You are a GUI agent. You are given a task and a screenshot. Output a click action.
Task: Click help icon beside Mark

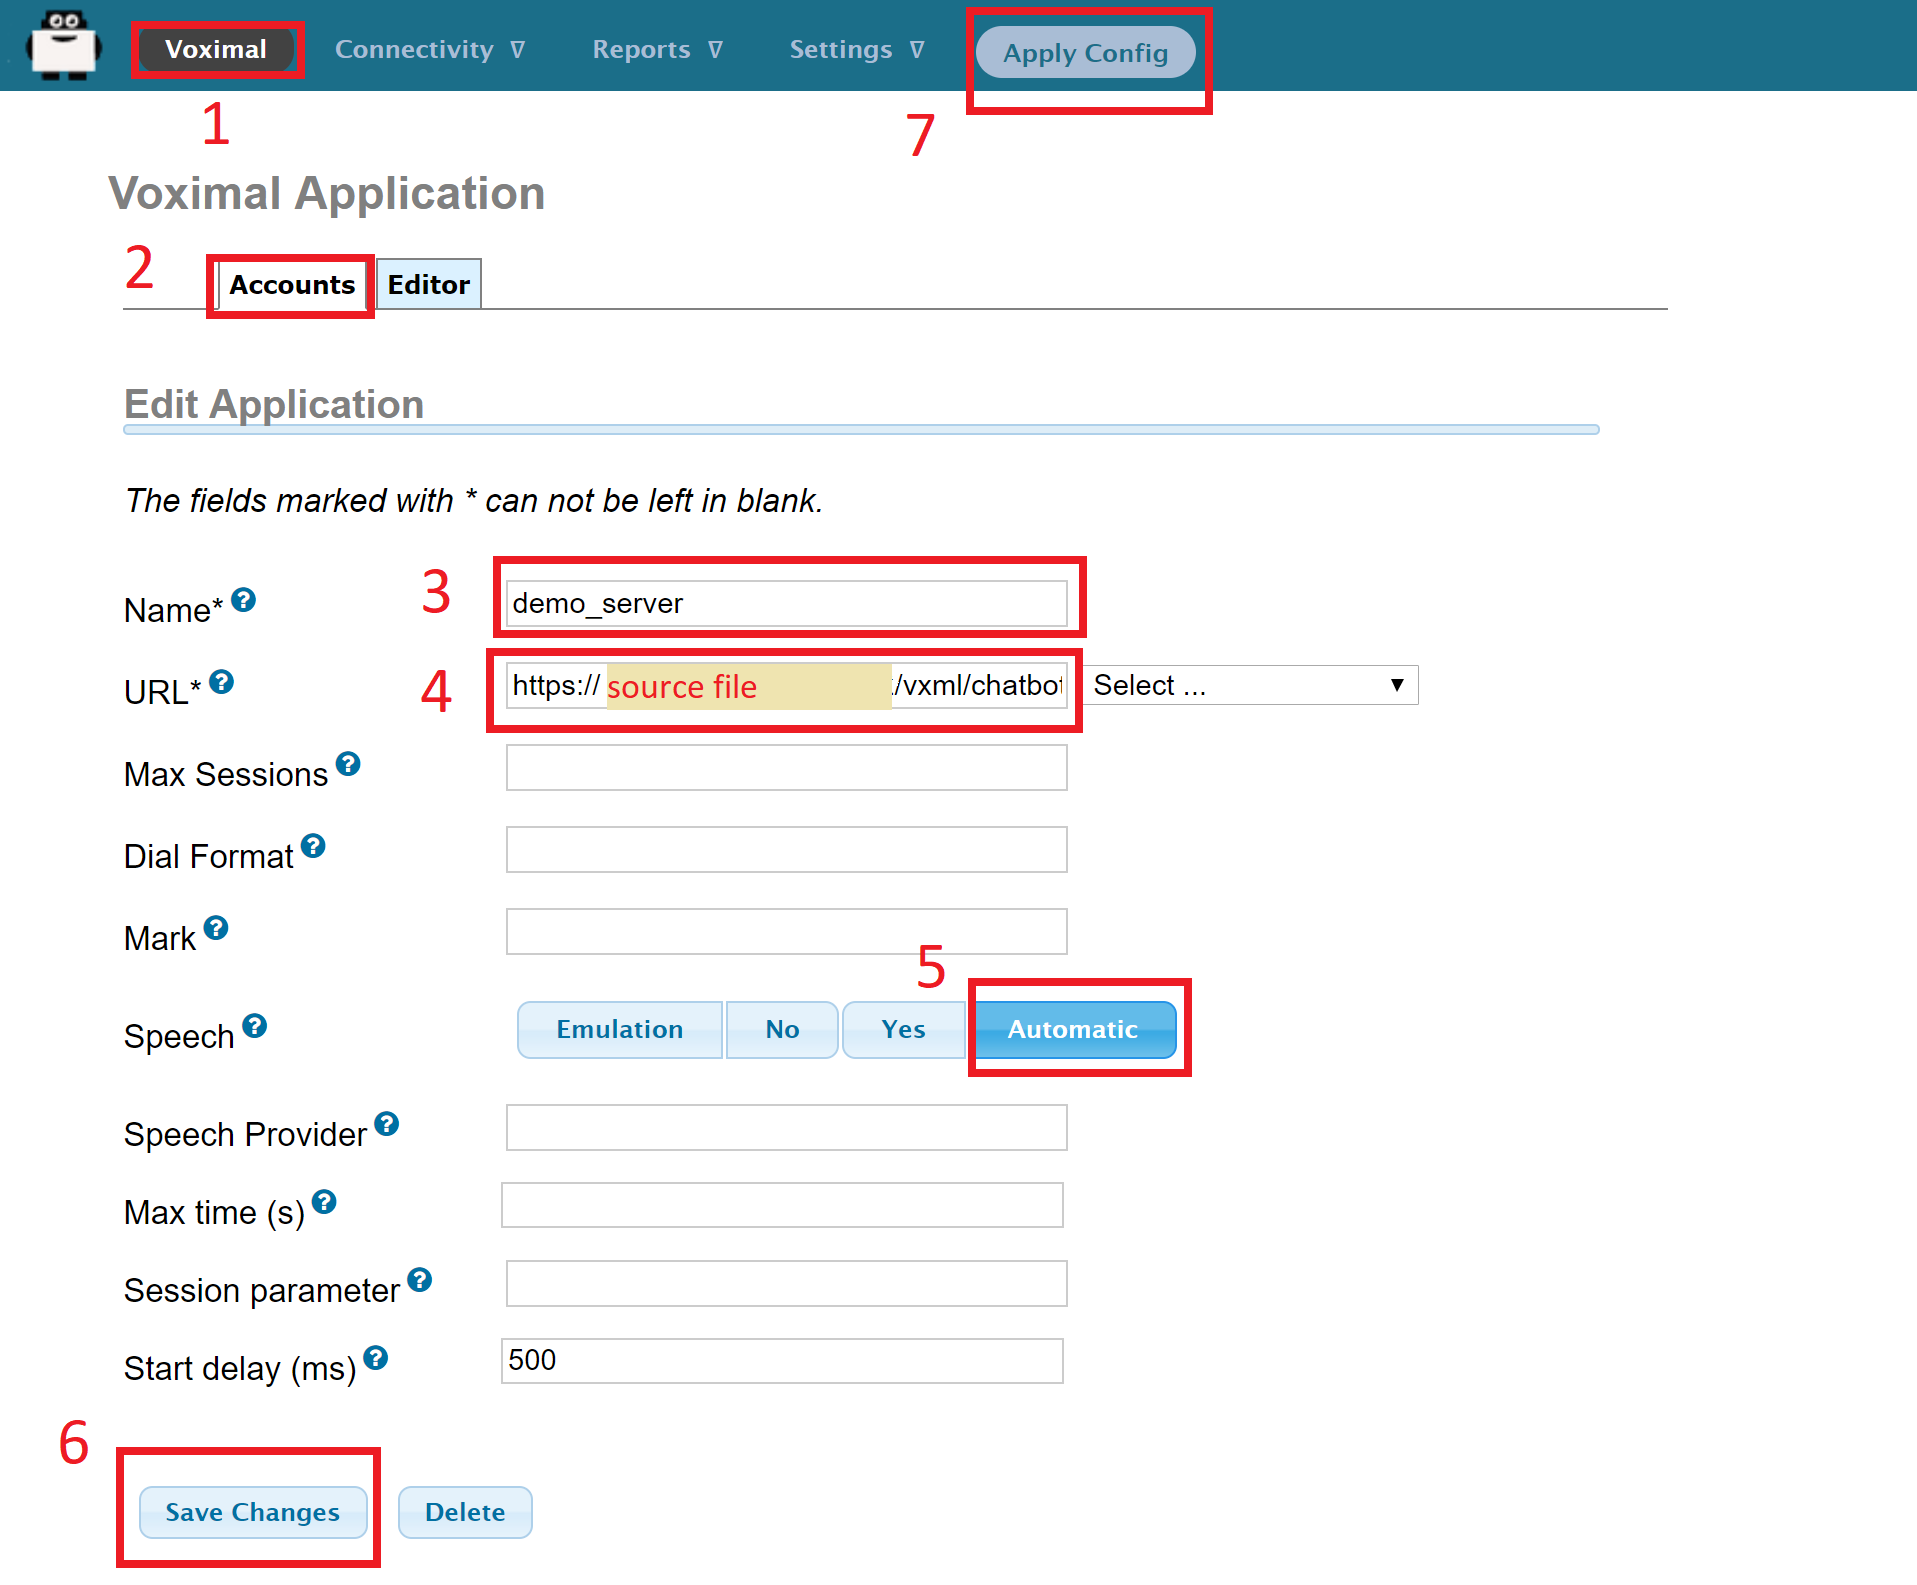tap(216, 928)
